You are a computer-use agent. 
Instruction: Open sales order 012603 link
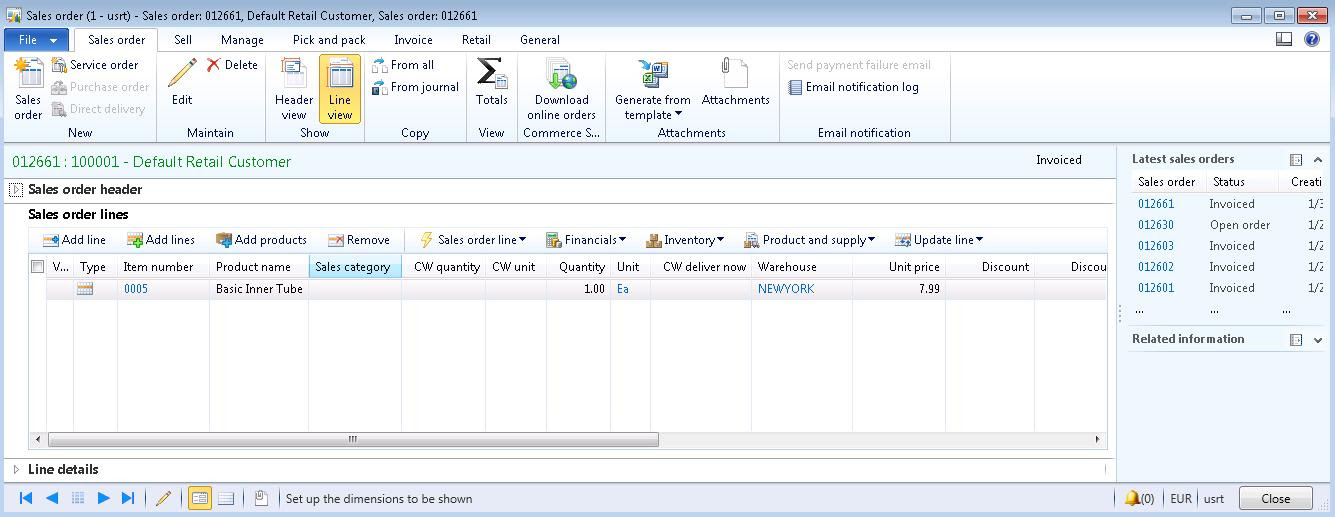(x=1156, y=246)
